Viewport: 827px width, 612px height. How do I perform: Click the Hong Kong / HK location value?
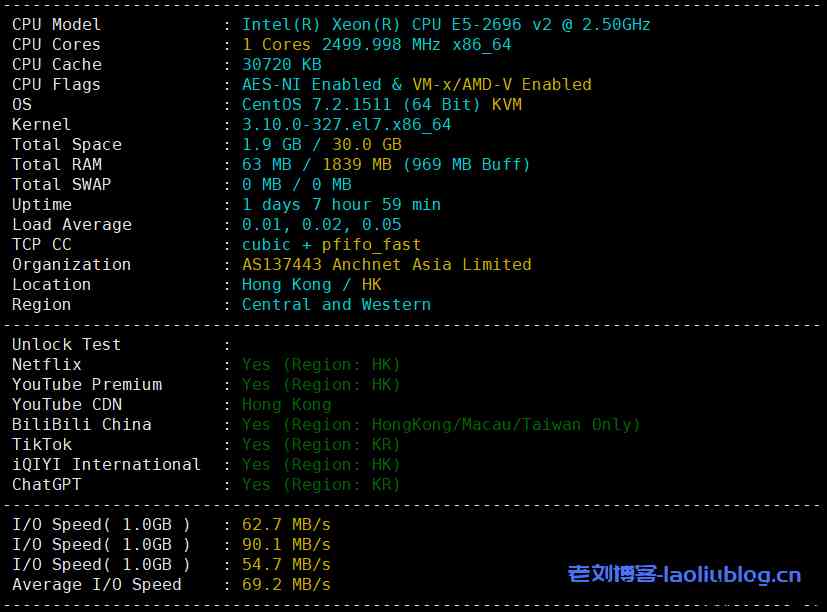point(312,285)
